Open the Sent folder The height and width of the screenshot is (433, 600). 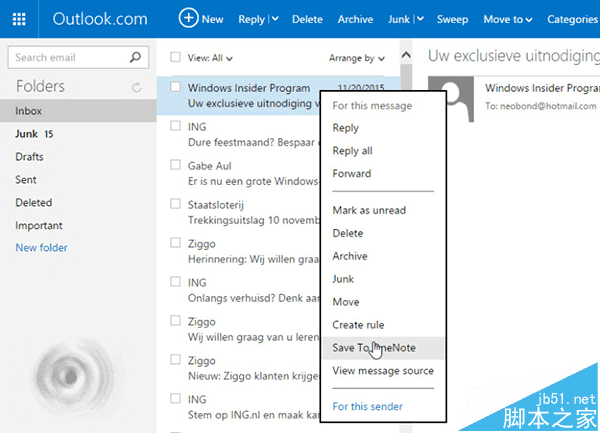[x=78, y=180]
